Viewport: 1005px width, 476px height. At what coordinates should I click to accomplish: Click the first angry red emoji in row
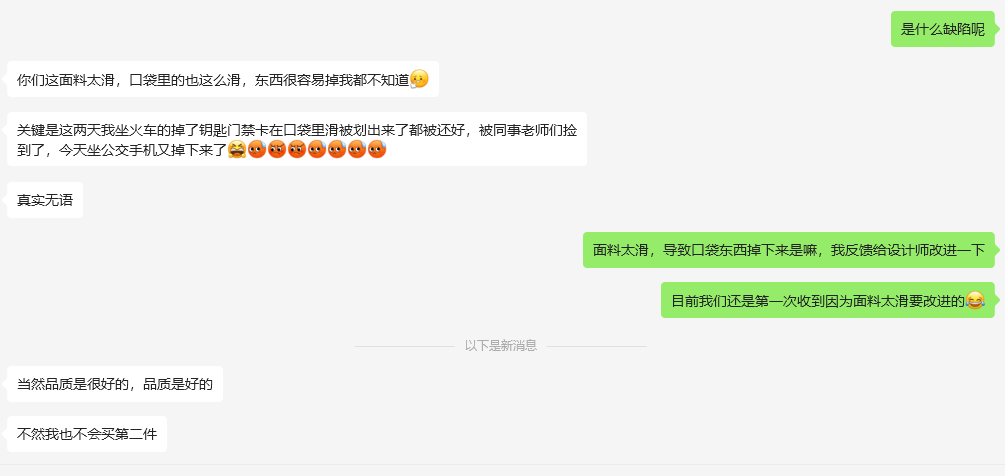point(257,150)
